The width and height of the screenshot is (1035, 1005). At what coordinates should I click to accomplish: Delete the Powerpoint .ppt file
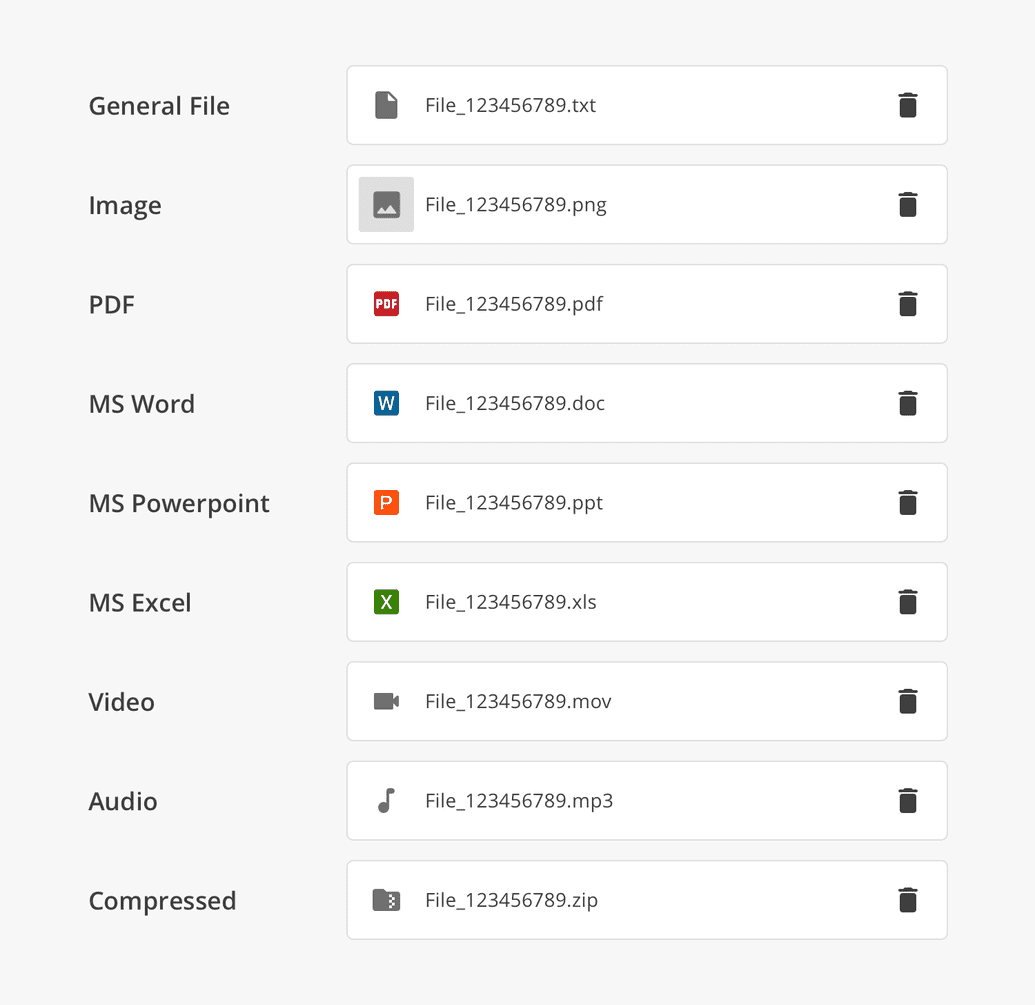pyautogui.click(x=908, y=503)
